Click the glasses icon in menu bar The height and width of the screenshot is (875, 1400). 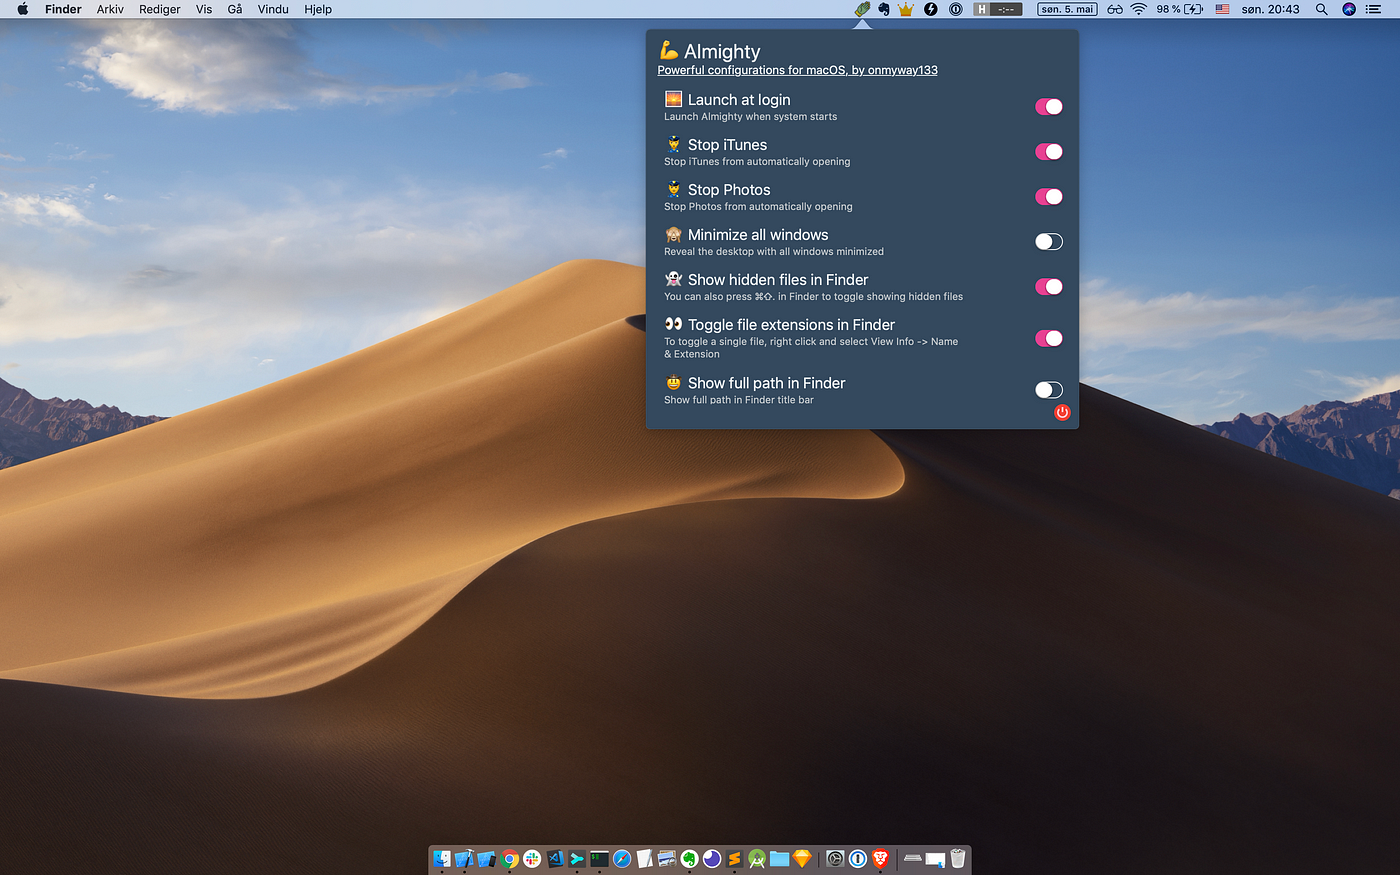coord(1115,9)
